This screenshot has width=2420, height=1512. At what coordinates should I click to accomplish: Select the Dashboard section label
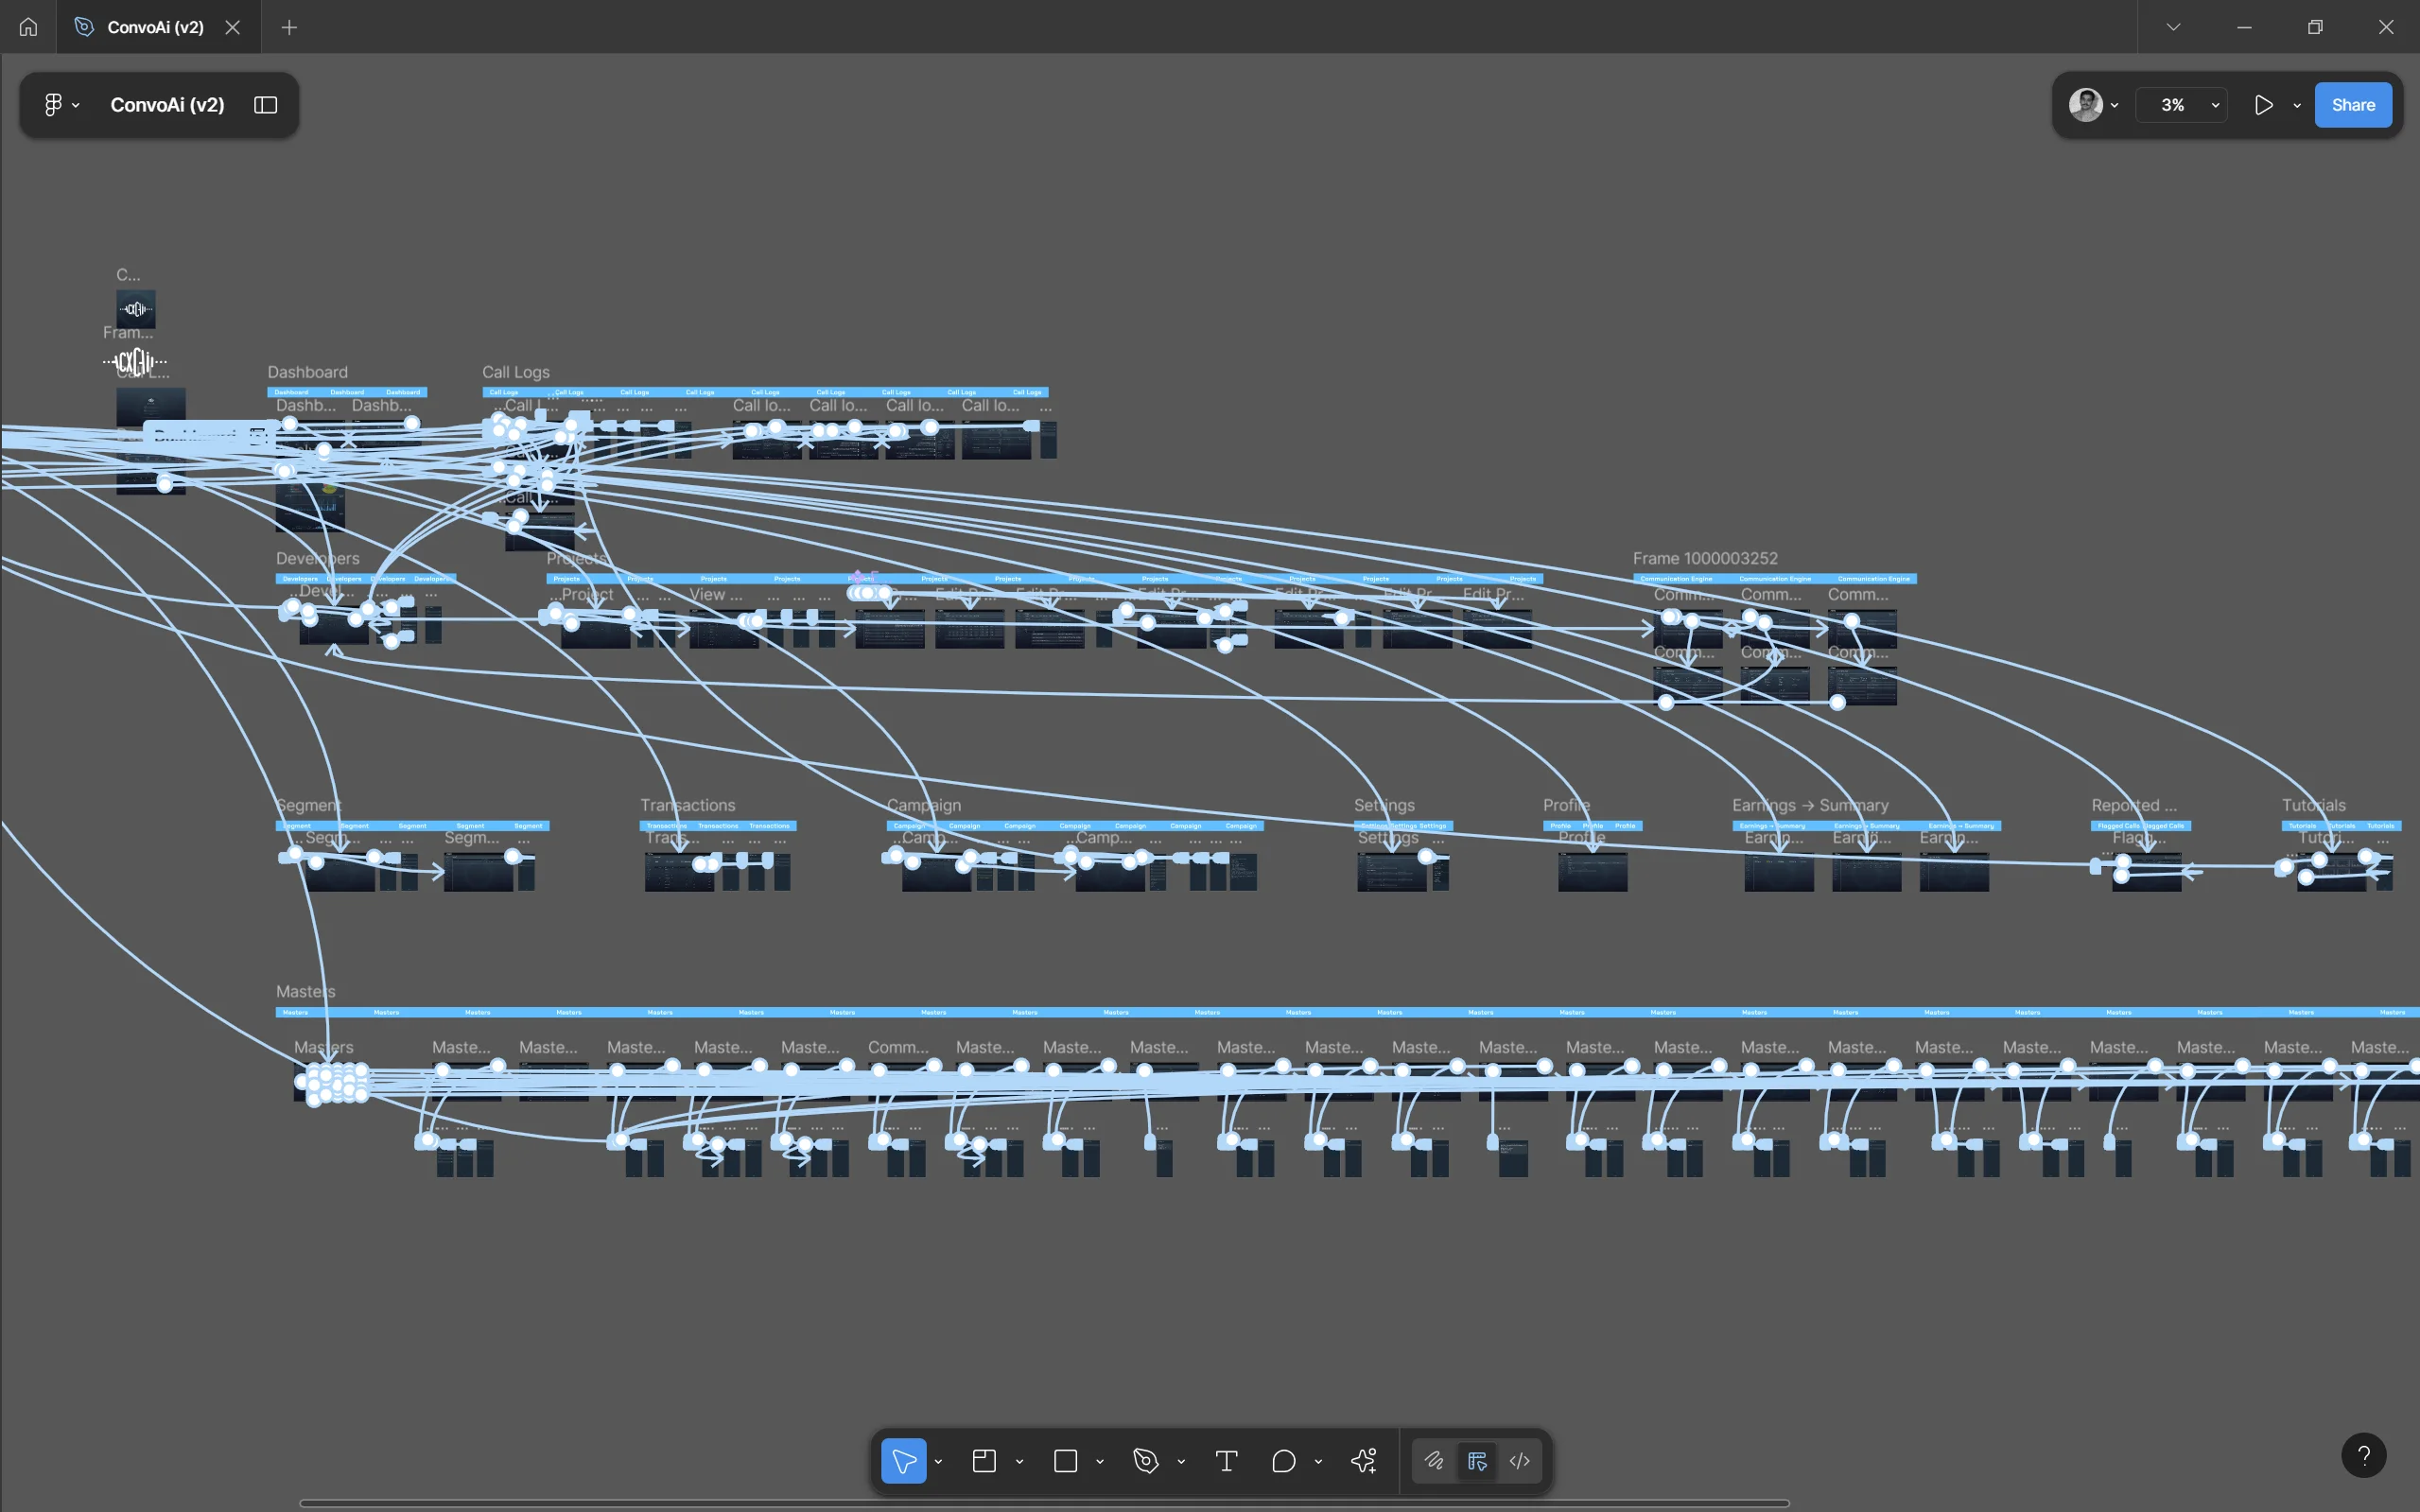point(307,372)
